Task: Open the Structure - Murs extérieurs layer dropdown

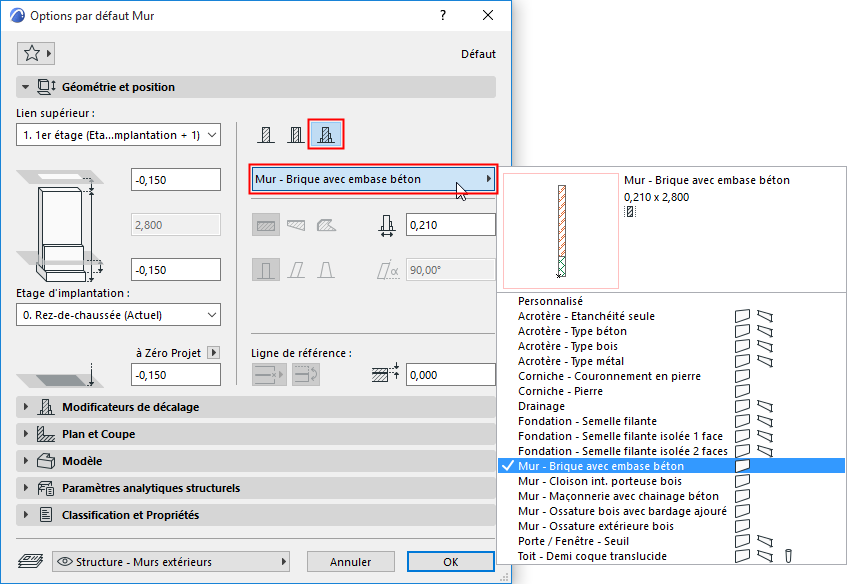Action: pos(171,562)
